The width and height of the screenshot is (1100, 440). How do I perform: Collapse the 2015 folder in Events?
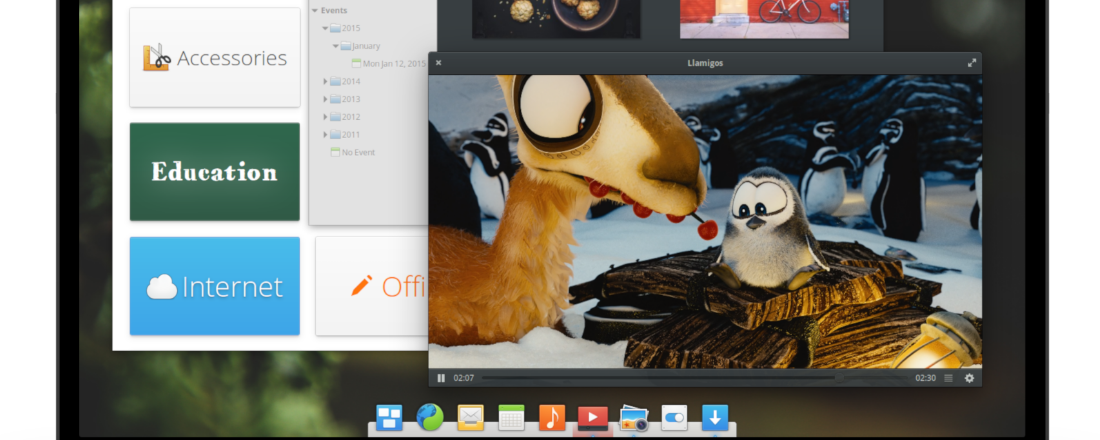[326, 28]
